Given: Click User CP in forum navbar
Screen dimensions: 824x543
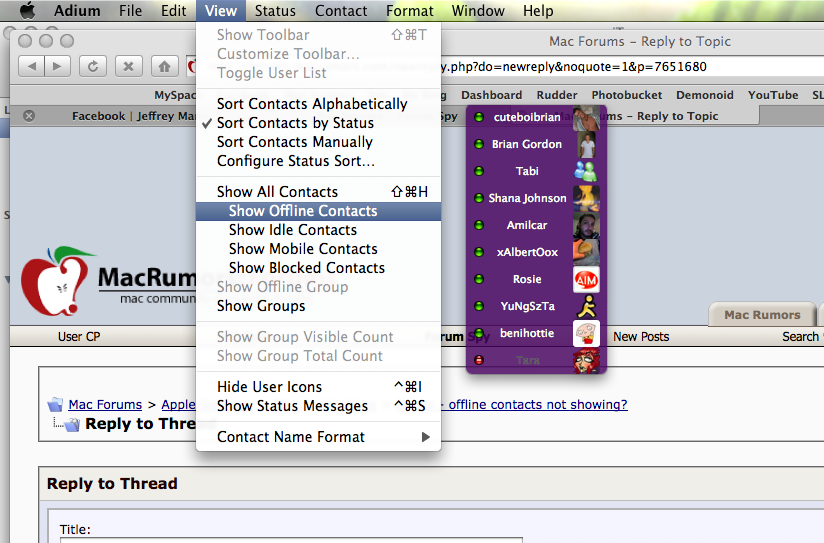Looking at the screenshot, I should click(x=79, y=336).
